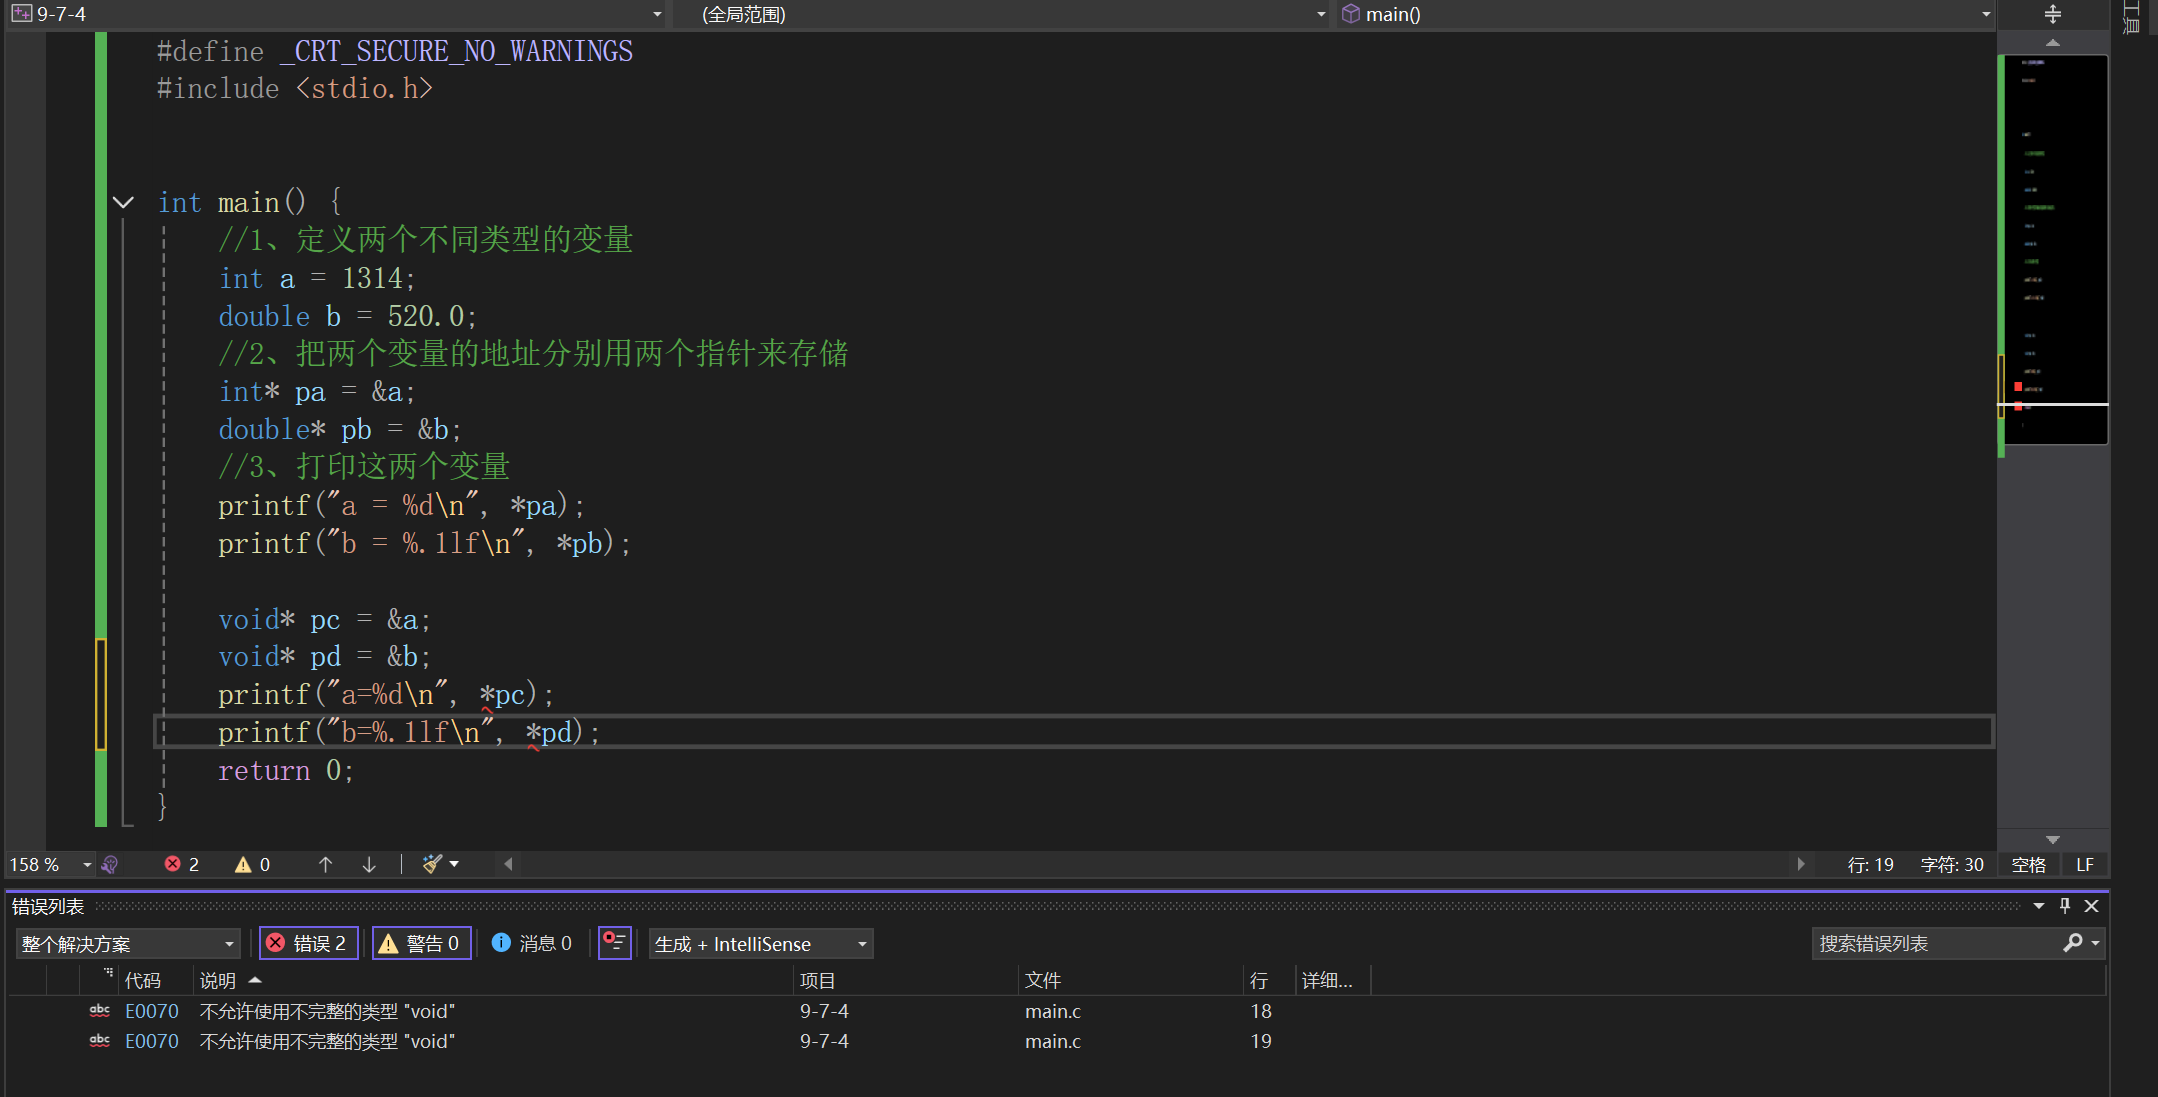Screen dimensions: 2158x1097
Task: Toggle the 错误 2 filter button
Action: coord(308,943)
